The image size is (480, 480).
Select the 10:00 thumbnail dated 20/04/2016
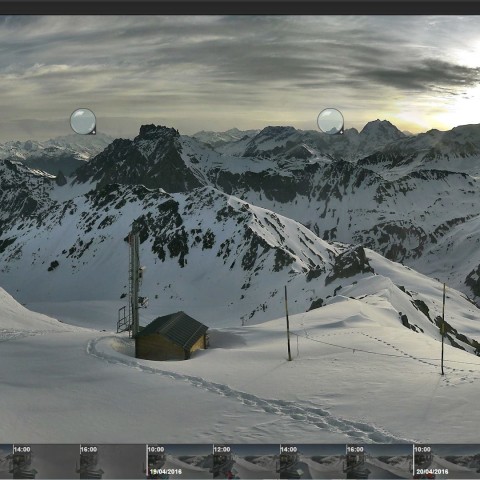(447, 461)
